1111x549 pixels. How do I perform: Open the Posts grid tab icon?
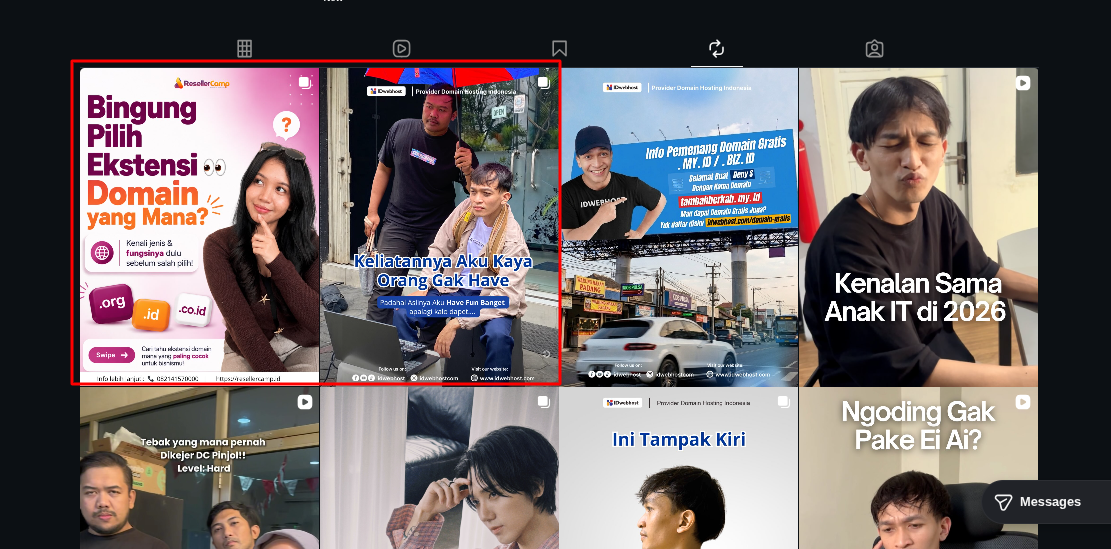(x=244, y=48)
